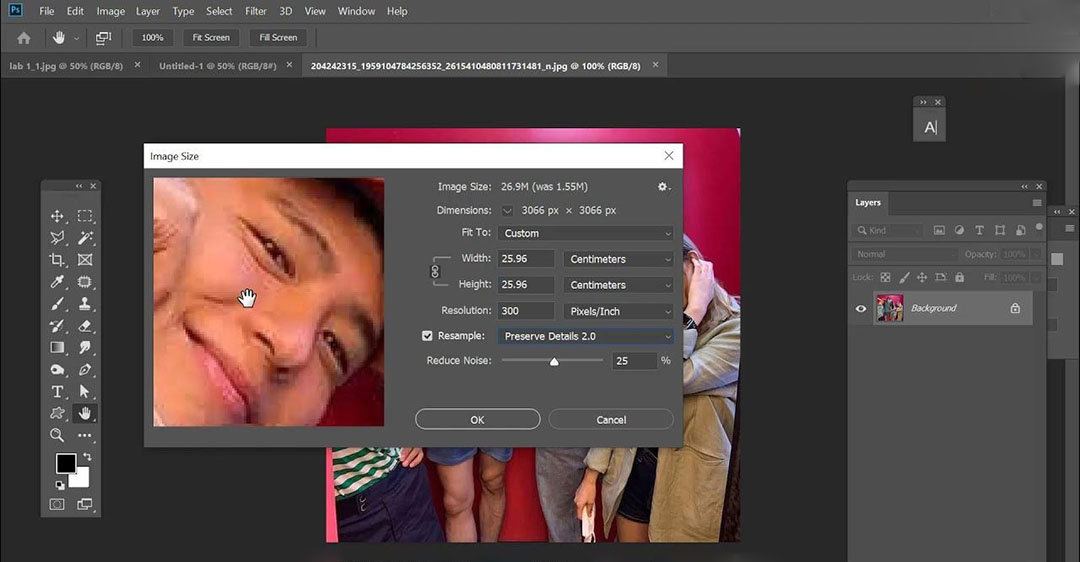Open the Dimensions units dropdown arrow
The image size is (1080, 562).
[507, 211]
